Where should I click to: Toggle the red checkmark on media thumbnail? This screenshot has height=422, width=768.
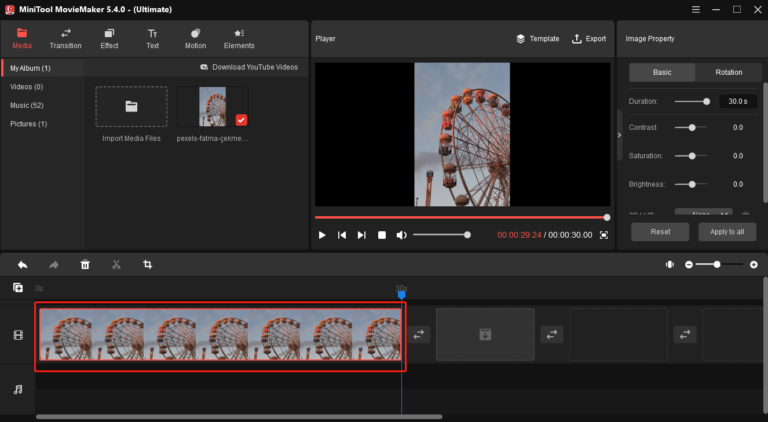[x=241, y=119]
